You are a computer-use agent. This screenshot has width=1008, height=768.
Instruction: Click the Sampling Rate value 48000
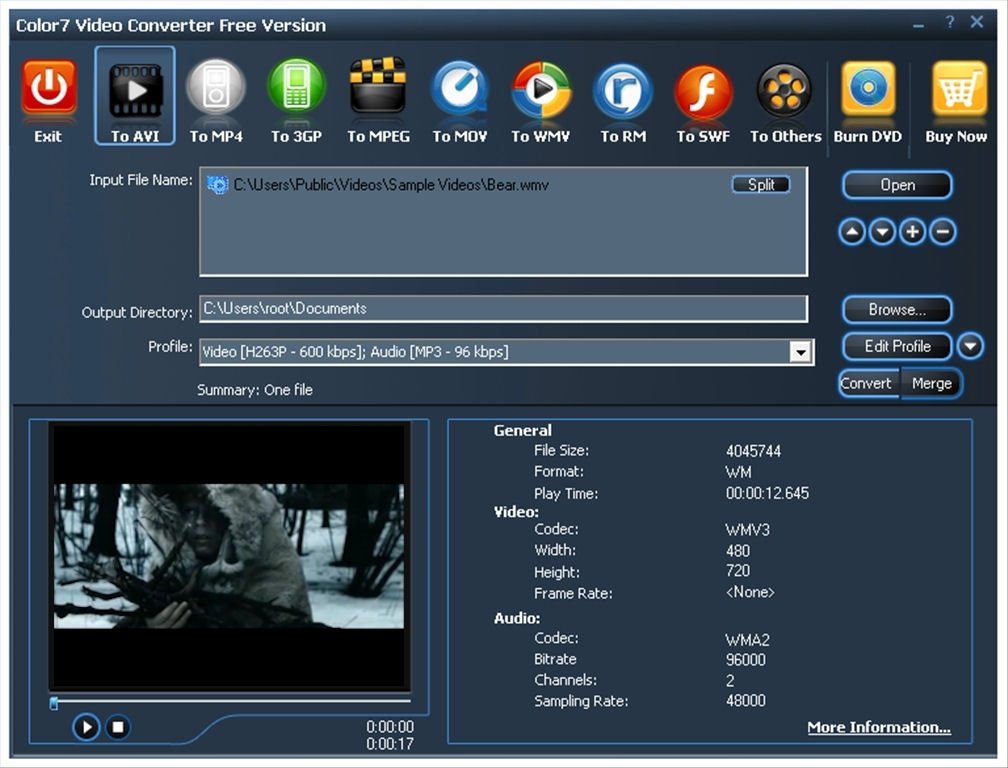745,701
